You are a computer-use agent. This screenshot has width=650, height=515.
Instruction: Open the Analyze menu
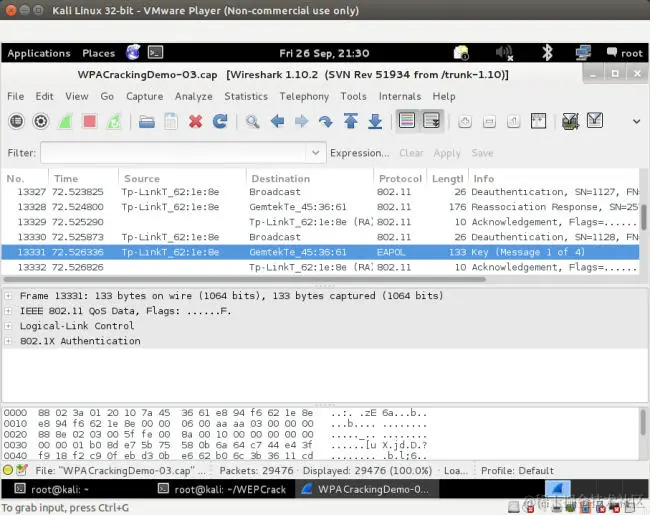tap(194, 96)
